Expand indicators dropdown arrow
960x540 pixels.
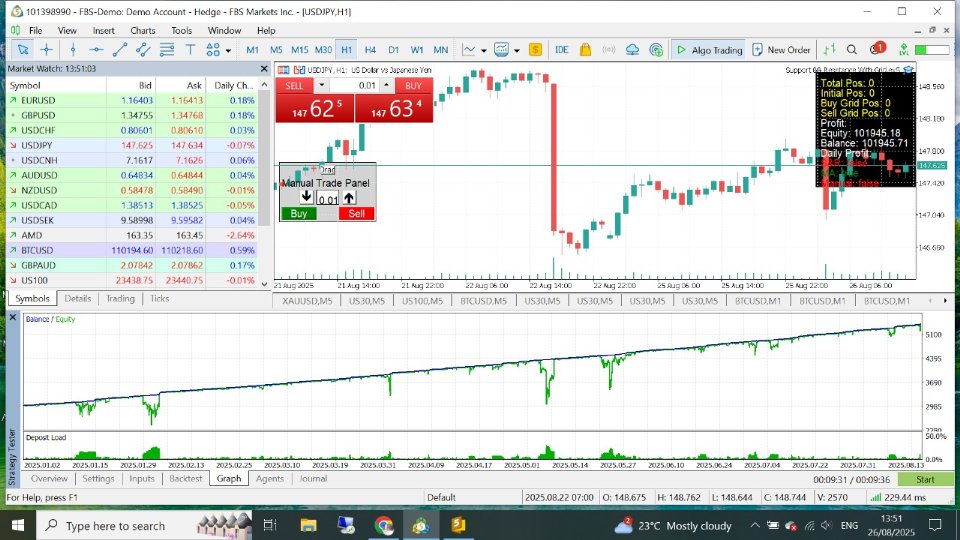tap(517, 51)
